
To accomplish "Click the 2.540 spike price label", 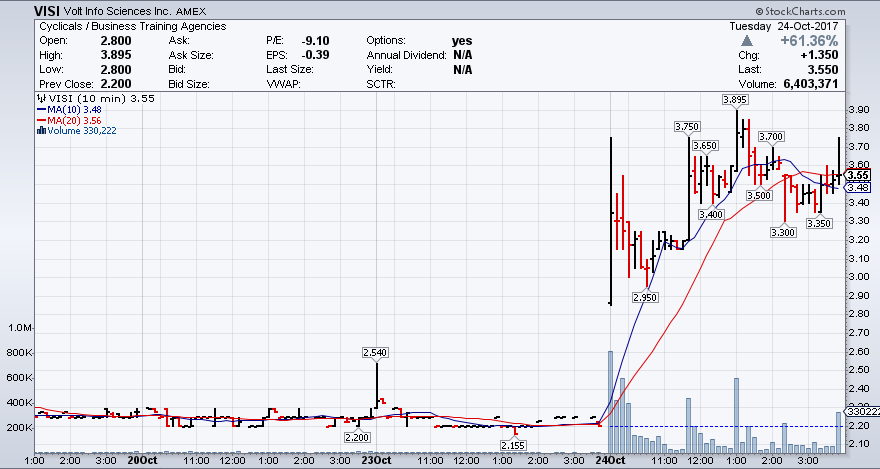I will (x=375, y=352).
